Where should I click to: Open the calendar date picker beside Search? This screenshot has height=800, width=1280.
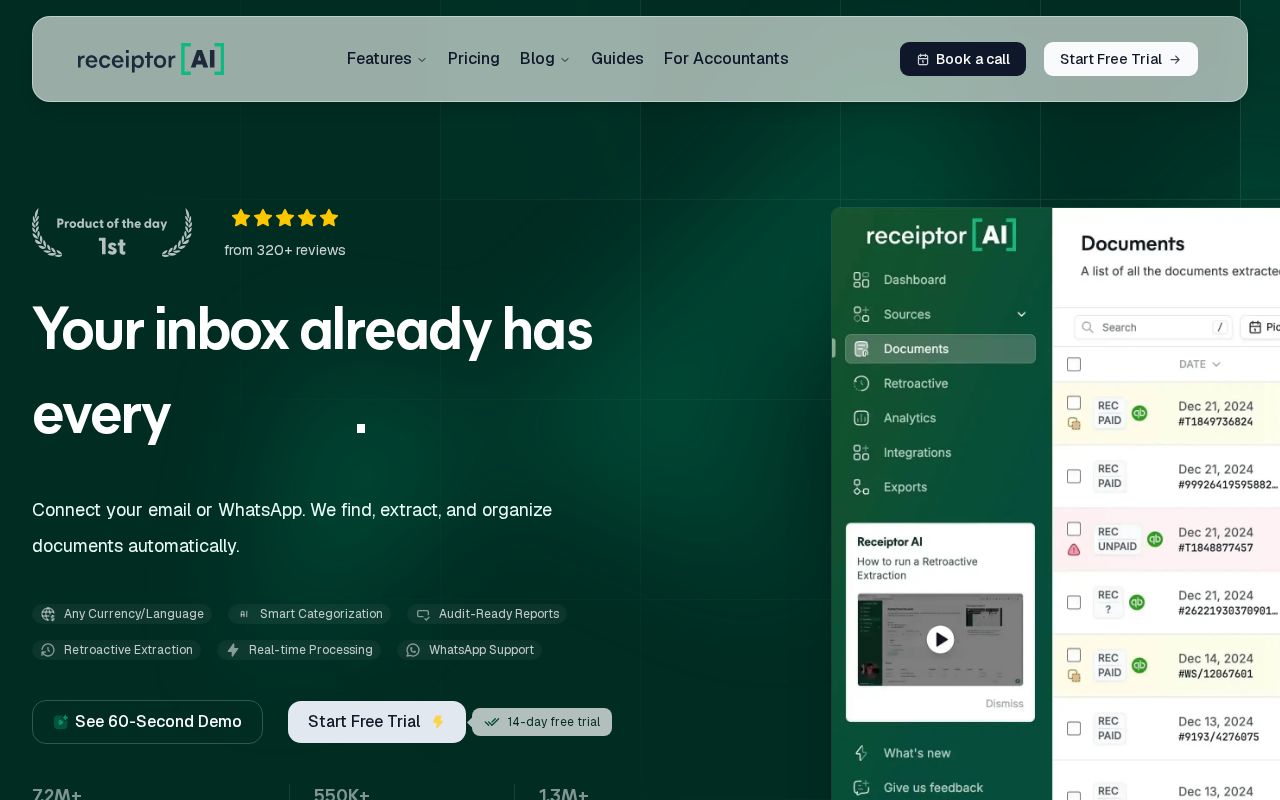click(1262, 327)
